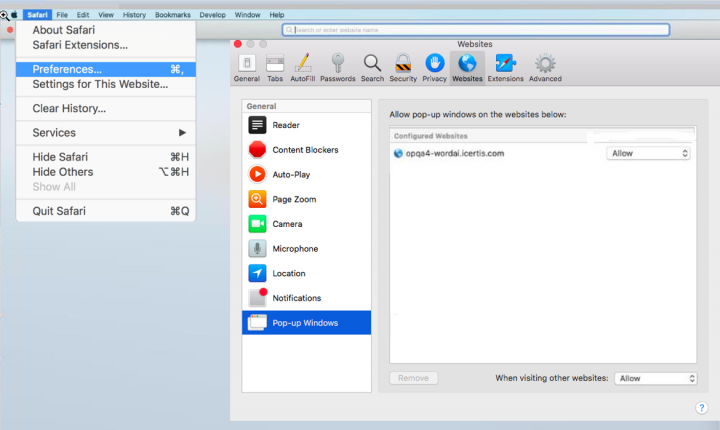Choose Hide Others
The image size is (720, 430).
pos(106,172)
